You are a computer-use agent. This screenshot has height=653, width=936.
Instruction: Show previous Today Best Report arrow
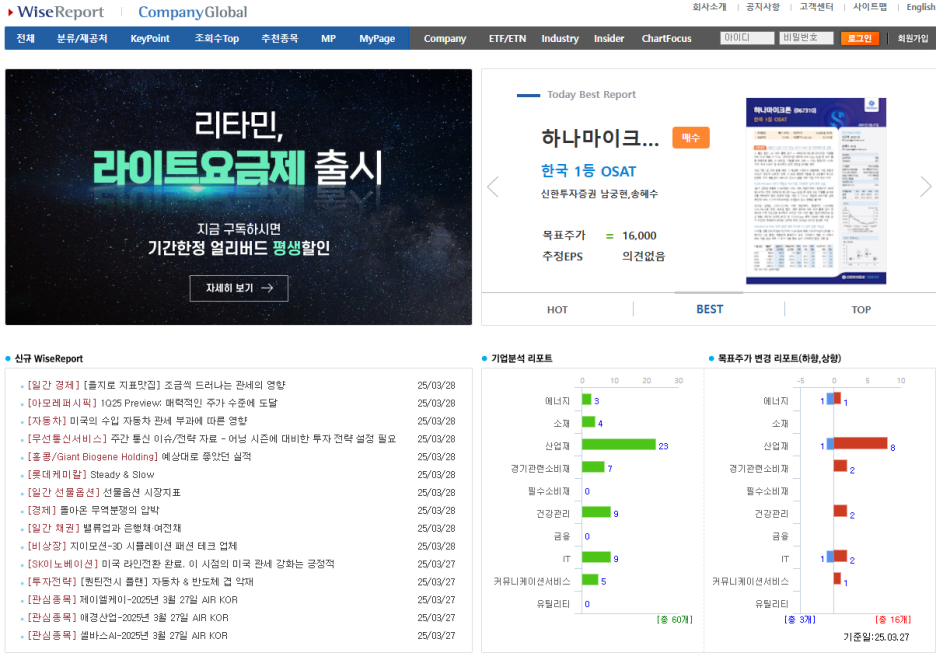(493, 187)
